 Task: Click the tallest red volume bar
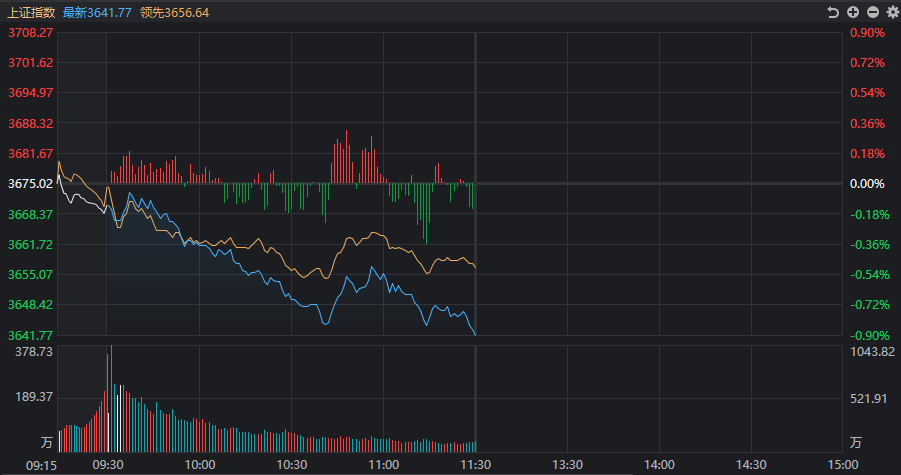point(107,403)
